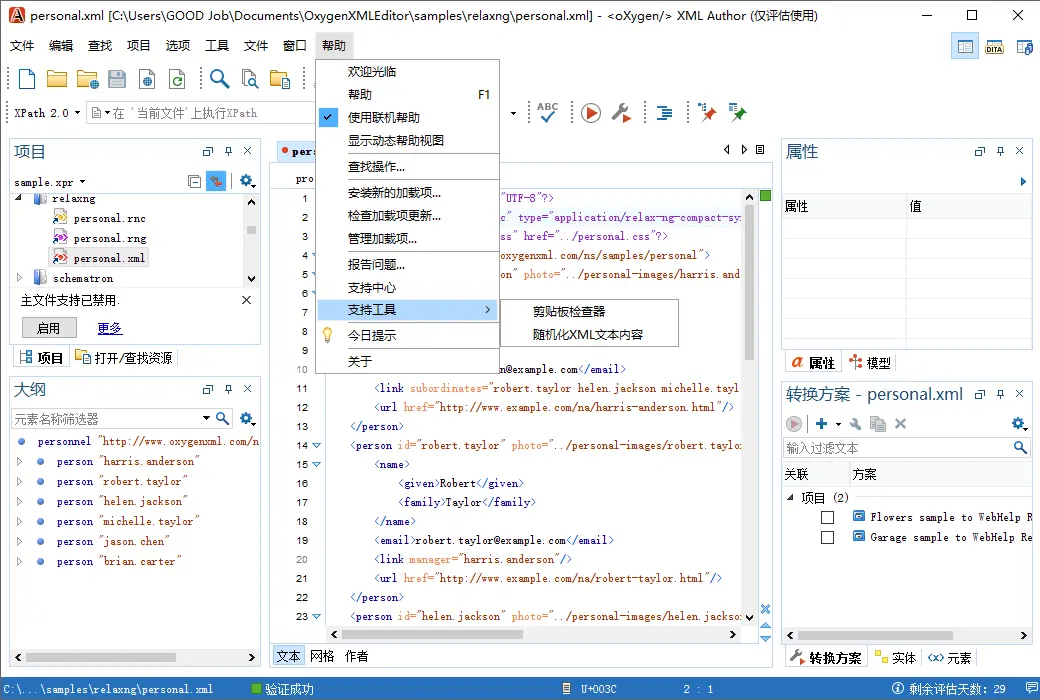Screen dimensions: 1040x700
Task: Select 检查加载项更新... menu entry
Action: point(408,215)
